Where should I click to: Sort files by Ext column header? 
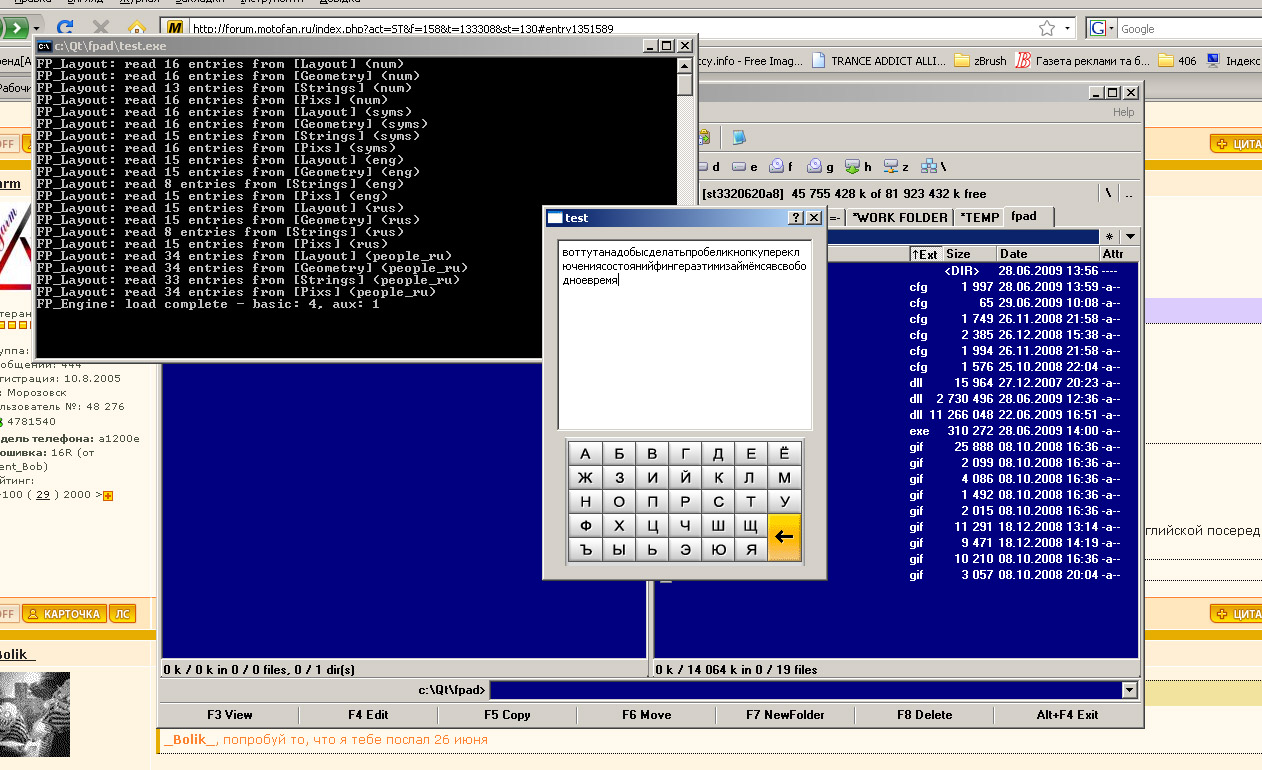click(924, 254)
